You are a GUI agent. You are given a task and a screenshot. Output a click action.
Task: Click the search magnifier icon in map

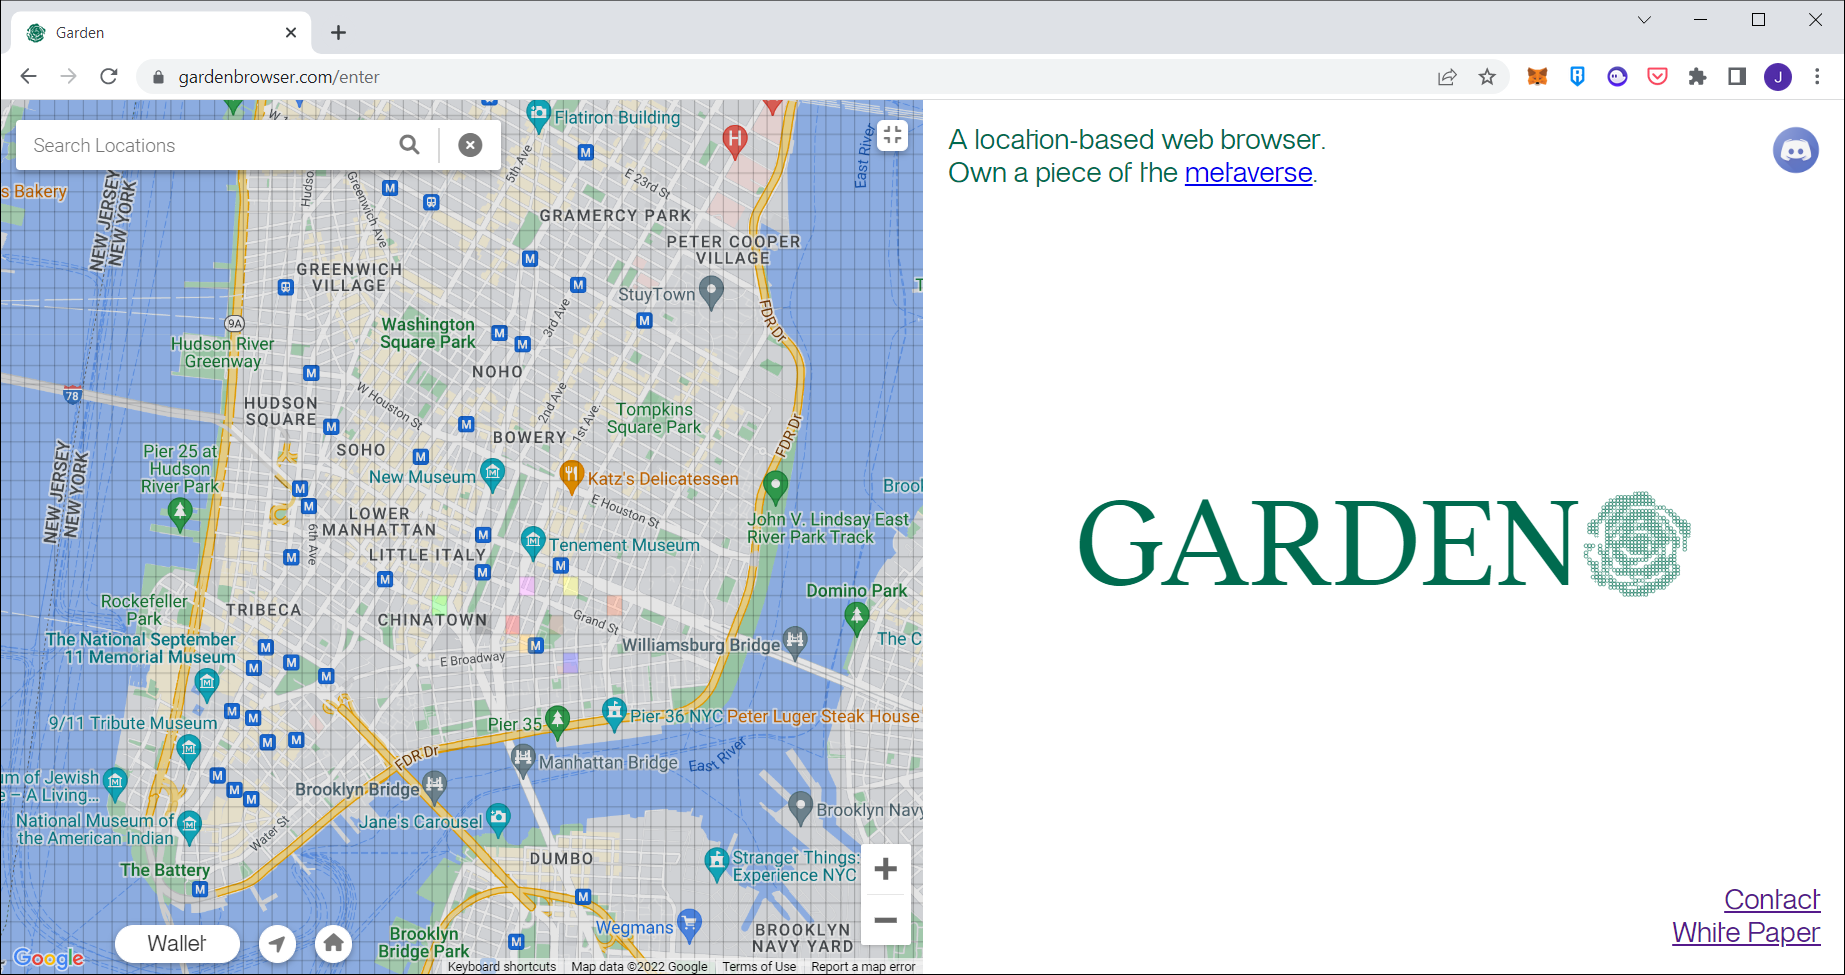coord(409,145)
